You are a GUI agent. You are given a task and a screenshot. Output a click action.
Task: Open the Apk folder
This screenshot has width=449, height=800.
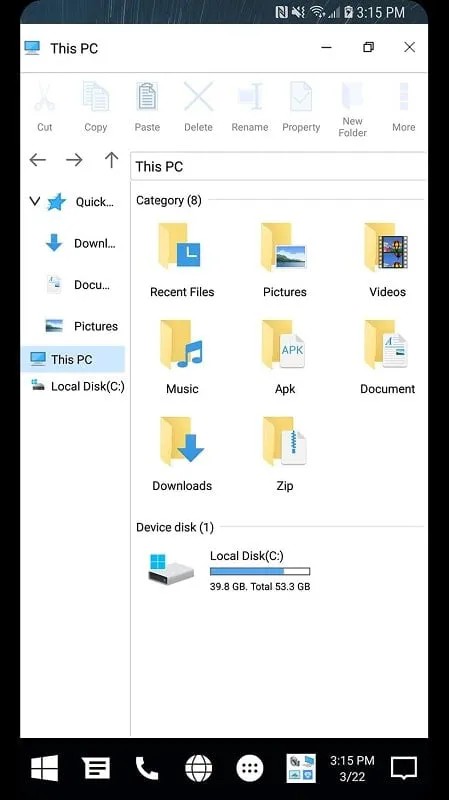pos(284,357)
